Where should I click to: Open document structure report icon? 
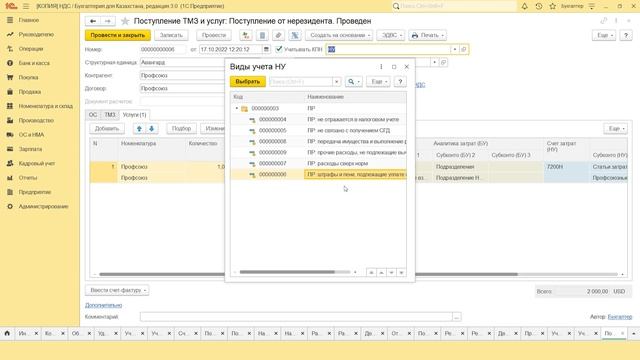[x=262, y=36]
